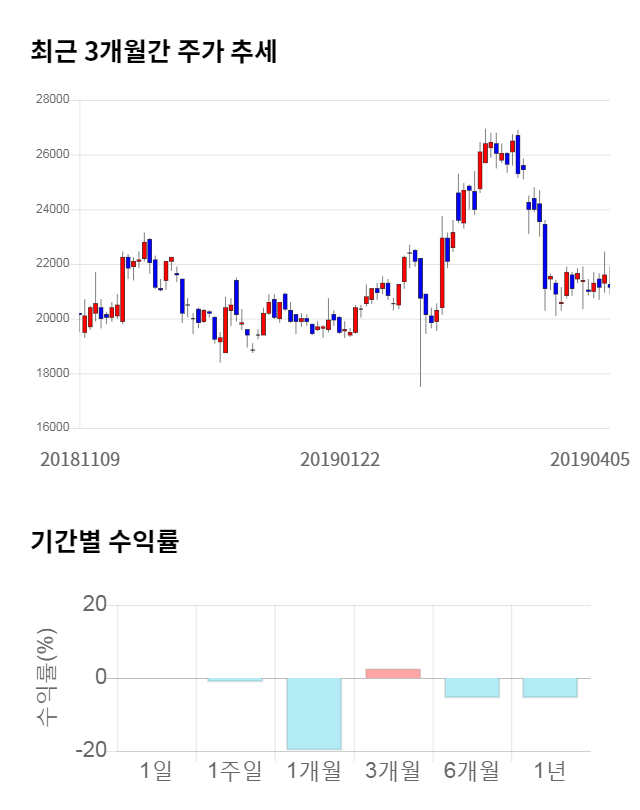Select the 1일 period label
This screenshot has height=810, width=640.
tap(156, 770)
